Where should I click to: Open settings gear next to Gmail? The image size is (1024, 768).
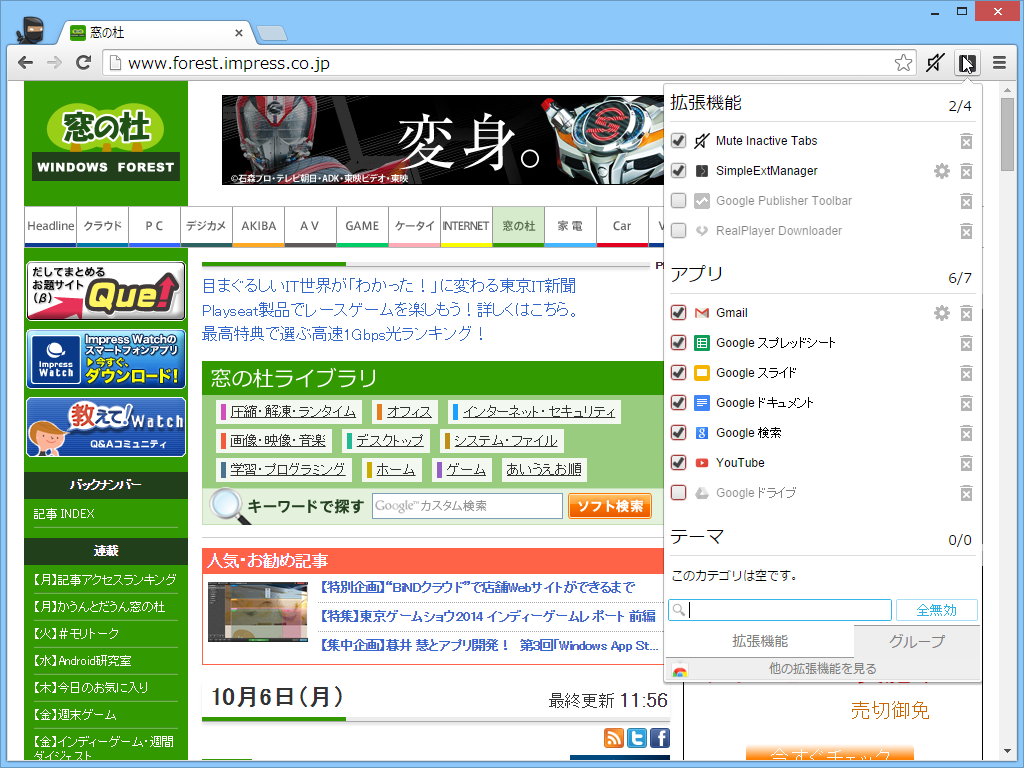(941, 312)
